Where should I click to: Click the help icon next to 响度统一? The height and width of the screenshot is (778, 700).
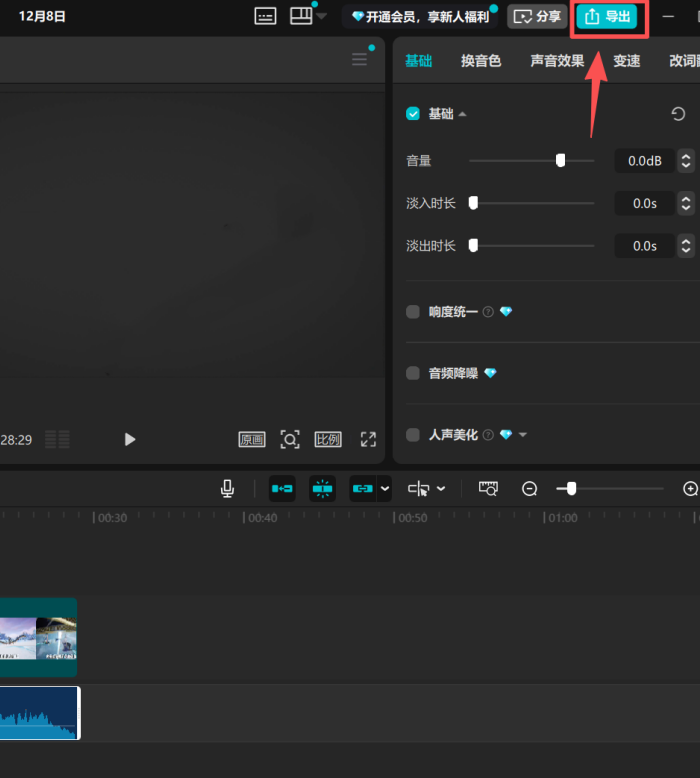(x=488, y=312)
